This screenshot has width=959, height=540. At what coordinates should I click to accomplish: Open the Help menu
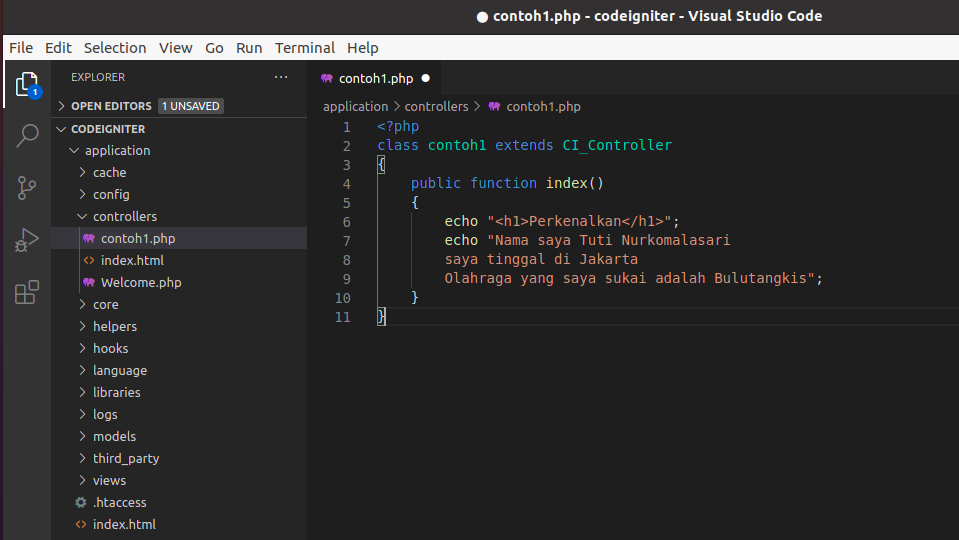tap(363, 48)
